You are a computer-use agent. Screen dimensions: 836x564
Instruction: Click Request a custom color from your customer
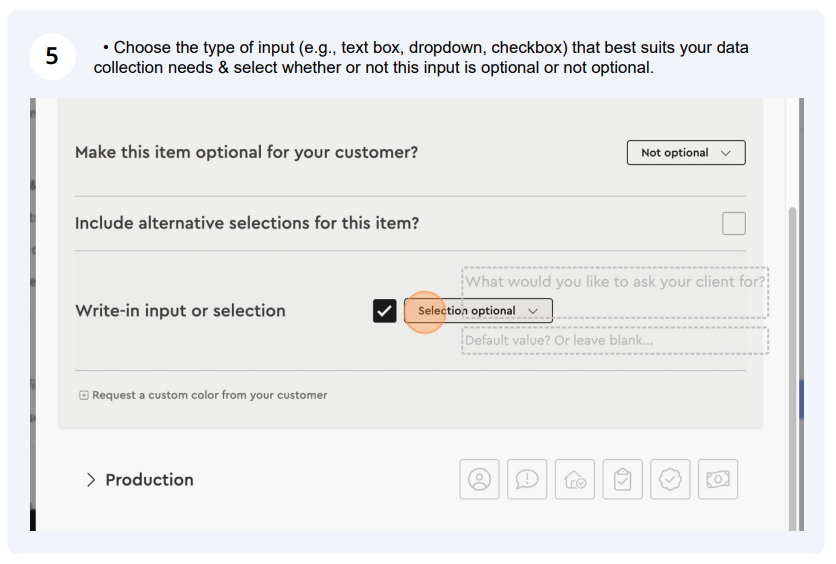(210, 395)
